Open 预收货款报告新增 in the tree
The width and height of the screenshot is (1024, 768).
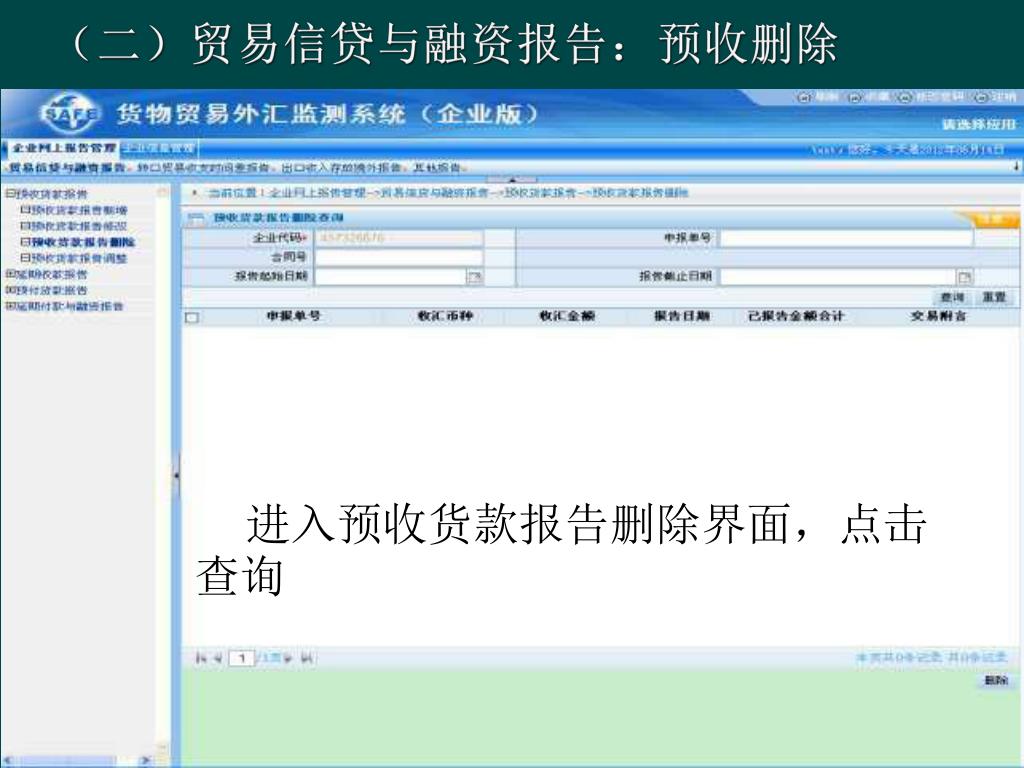(79, 210)
